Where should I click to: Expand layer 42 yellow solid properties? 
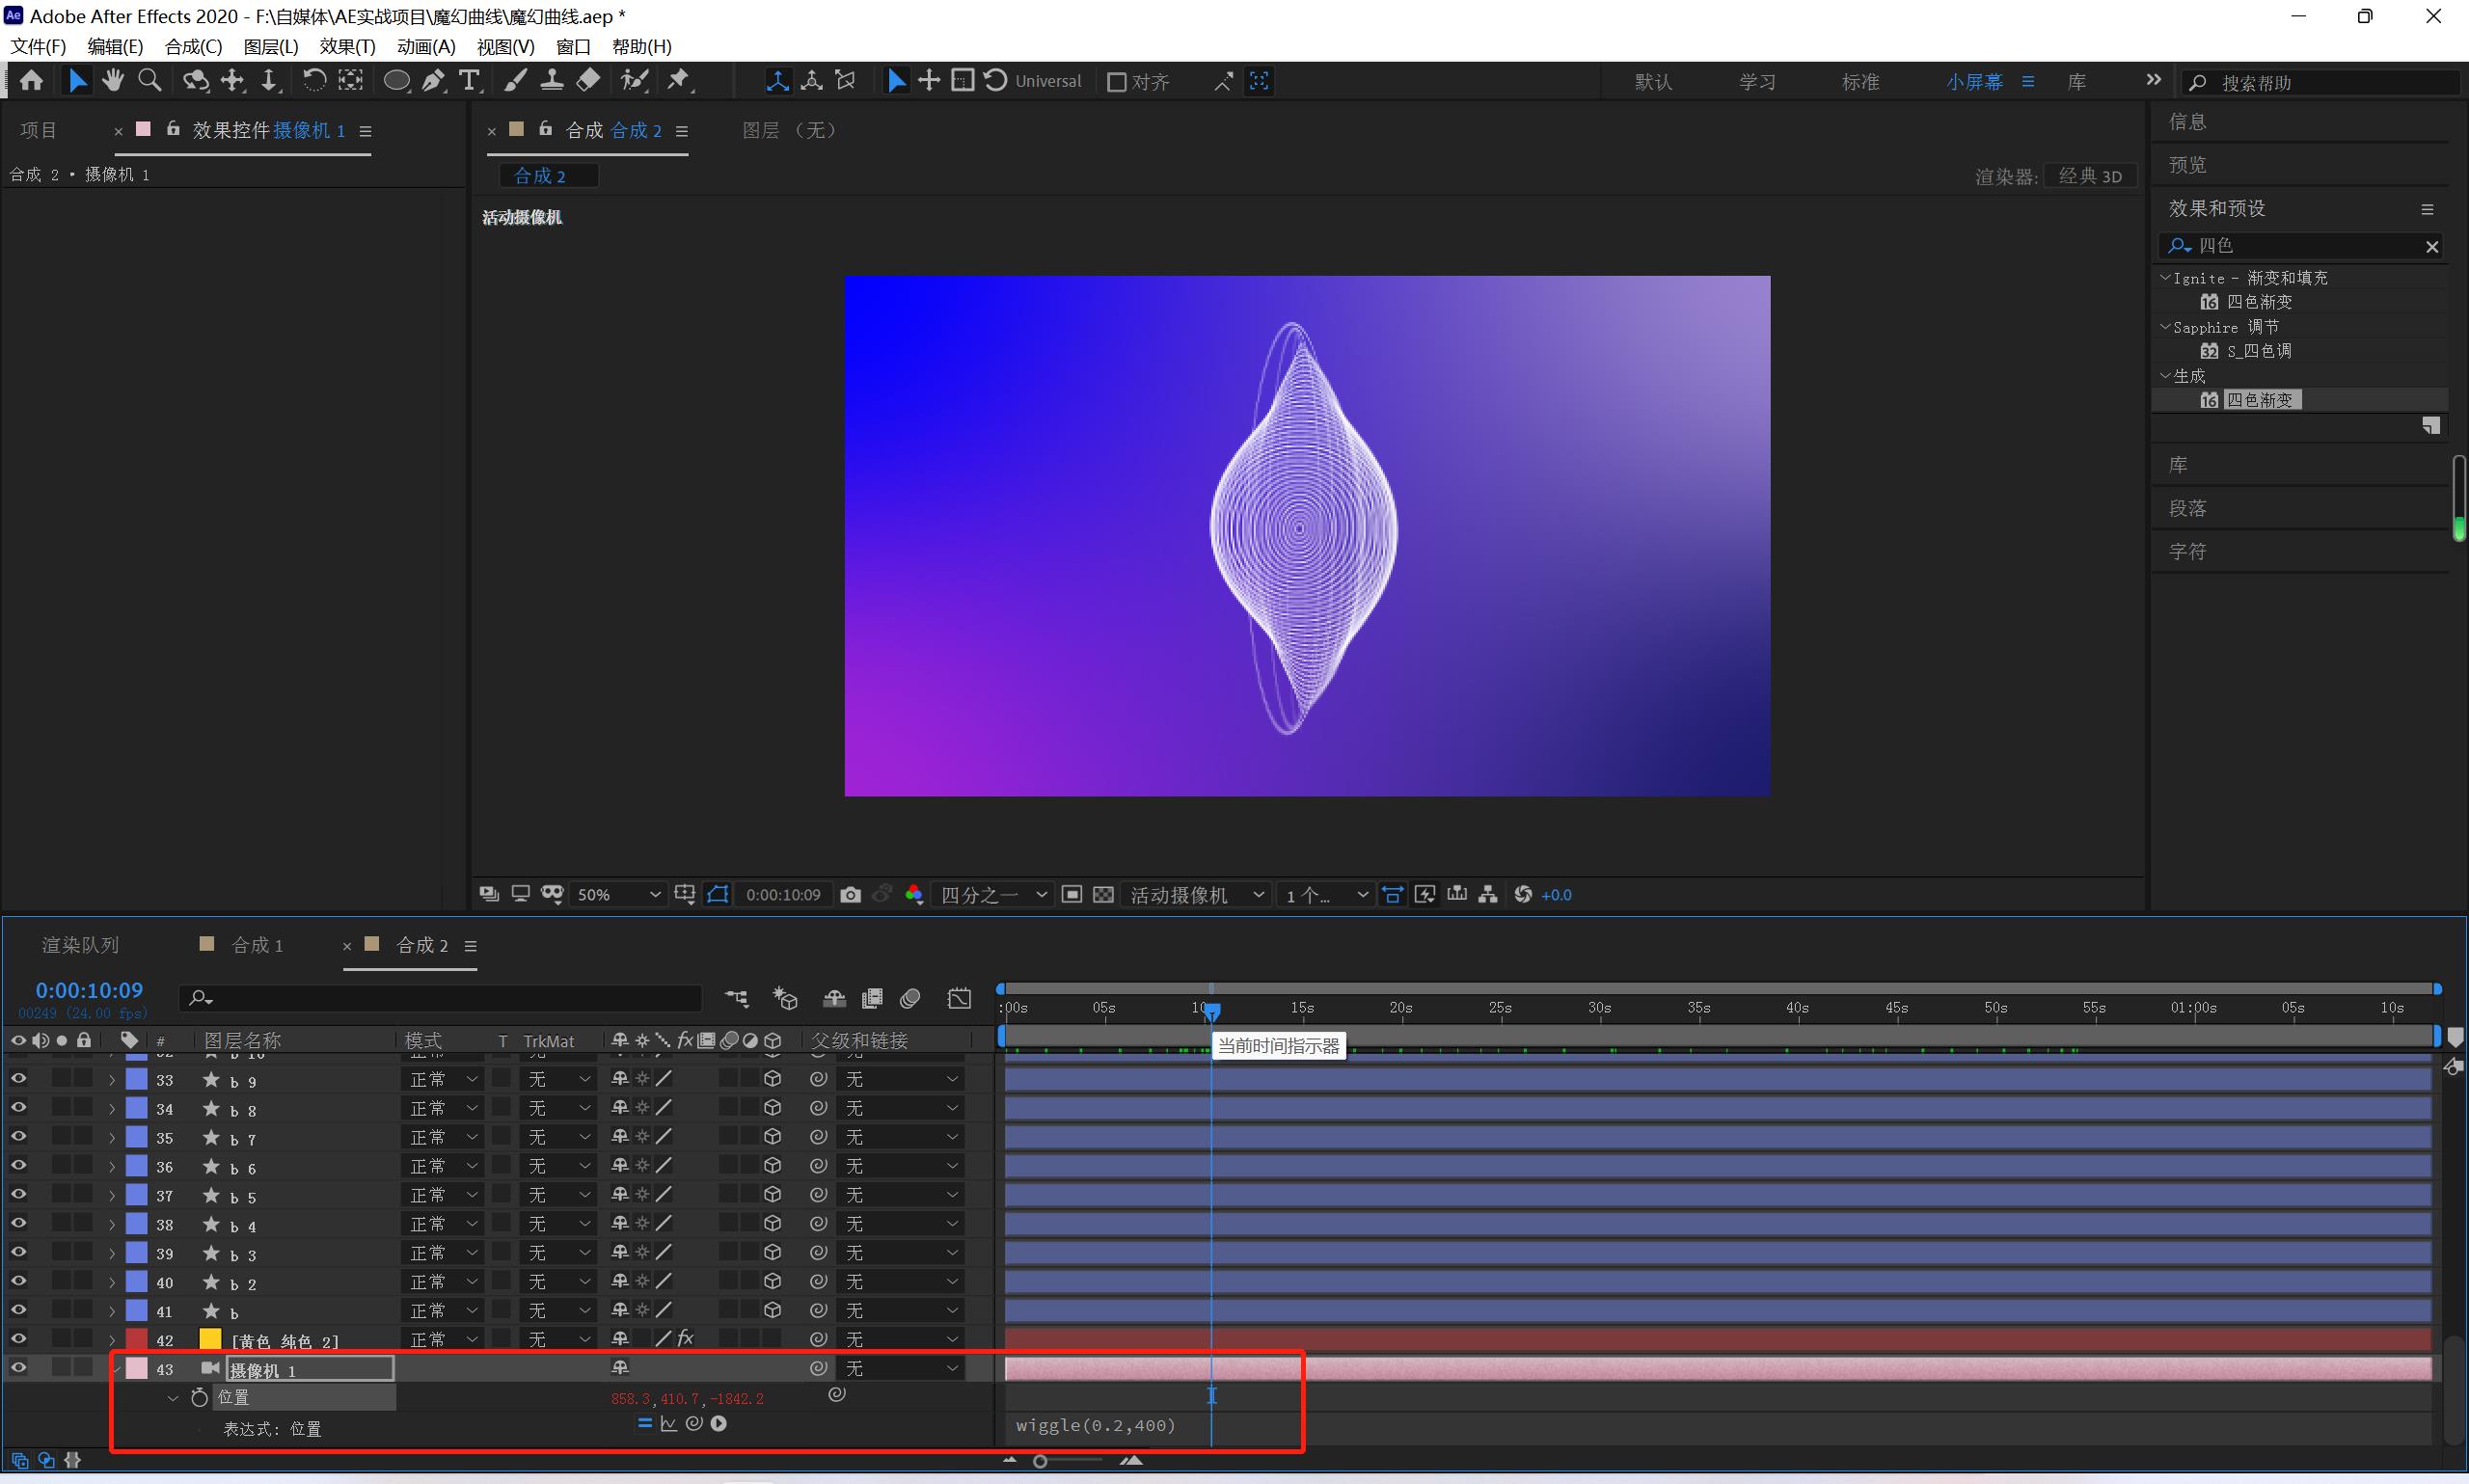tap(112, 1340)
